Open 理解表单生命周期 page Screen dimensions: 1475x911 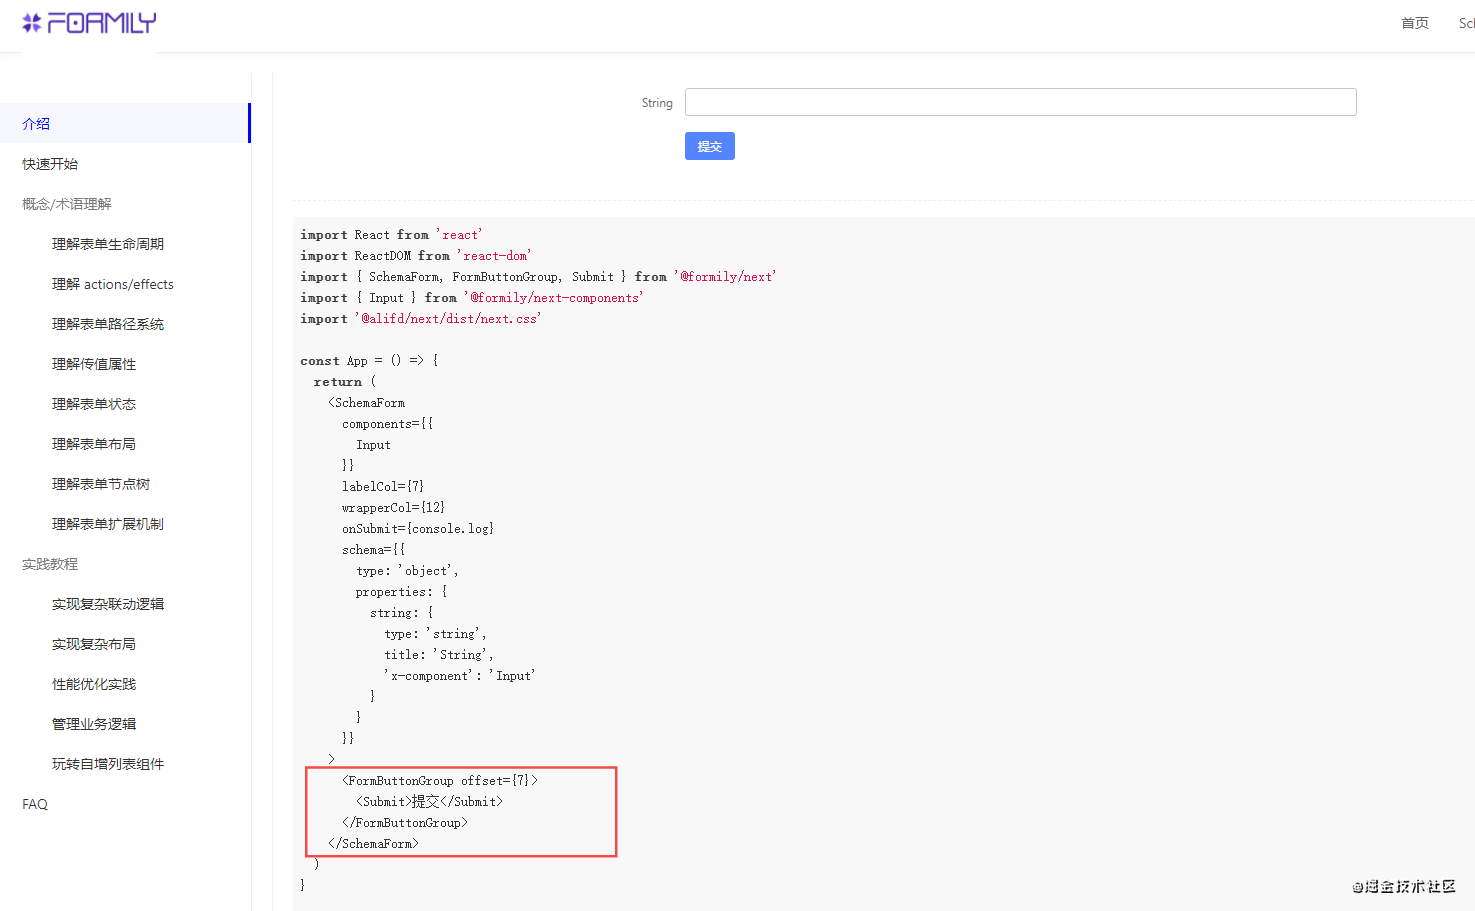tap(108, 244)
